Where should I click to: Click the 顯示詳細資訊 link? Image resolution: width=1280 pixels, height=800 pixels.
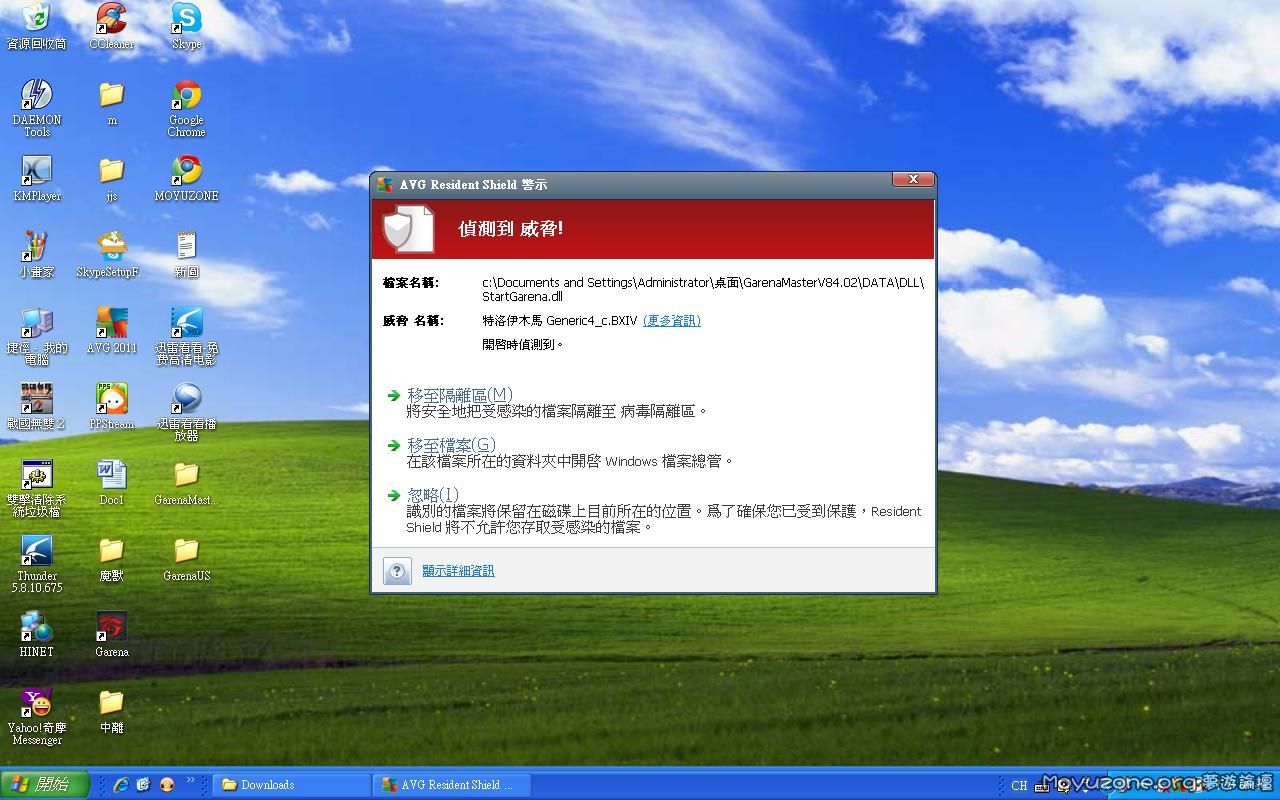pos(458,571)
